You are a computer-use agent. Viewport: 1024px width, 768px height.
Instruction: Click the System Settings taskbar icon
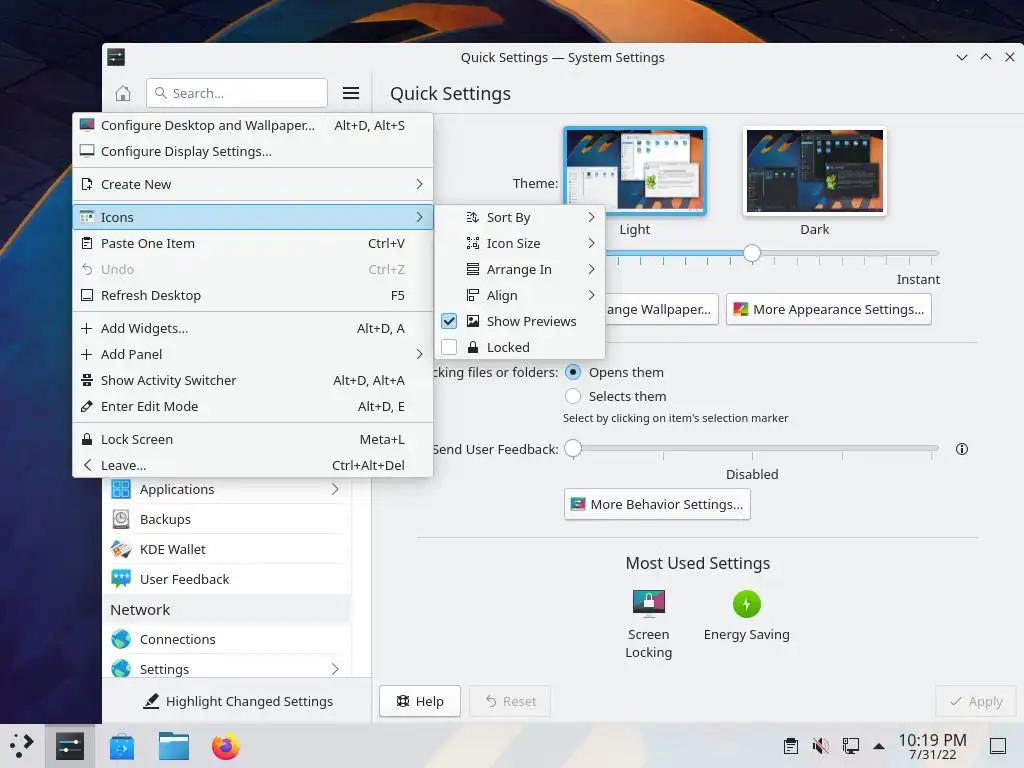(x=70, y=746)
